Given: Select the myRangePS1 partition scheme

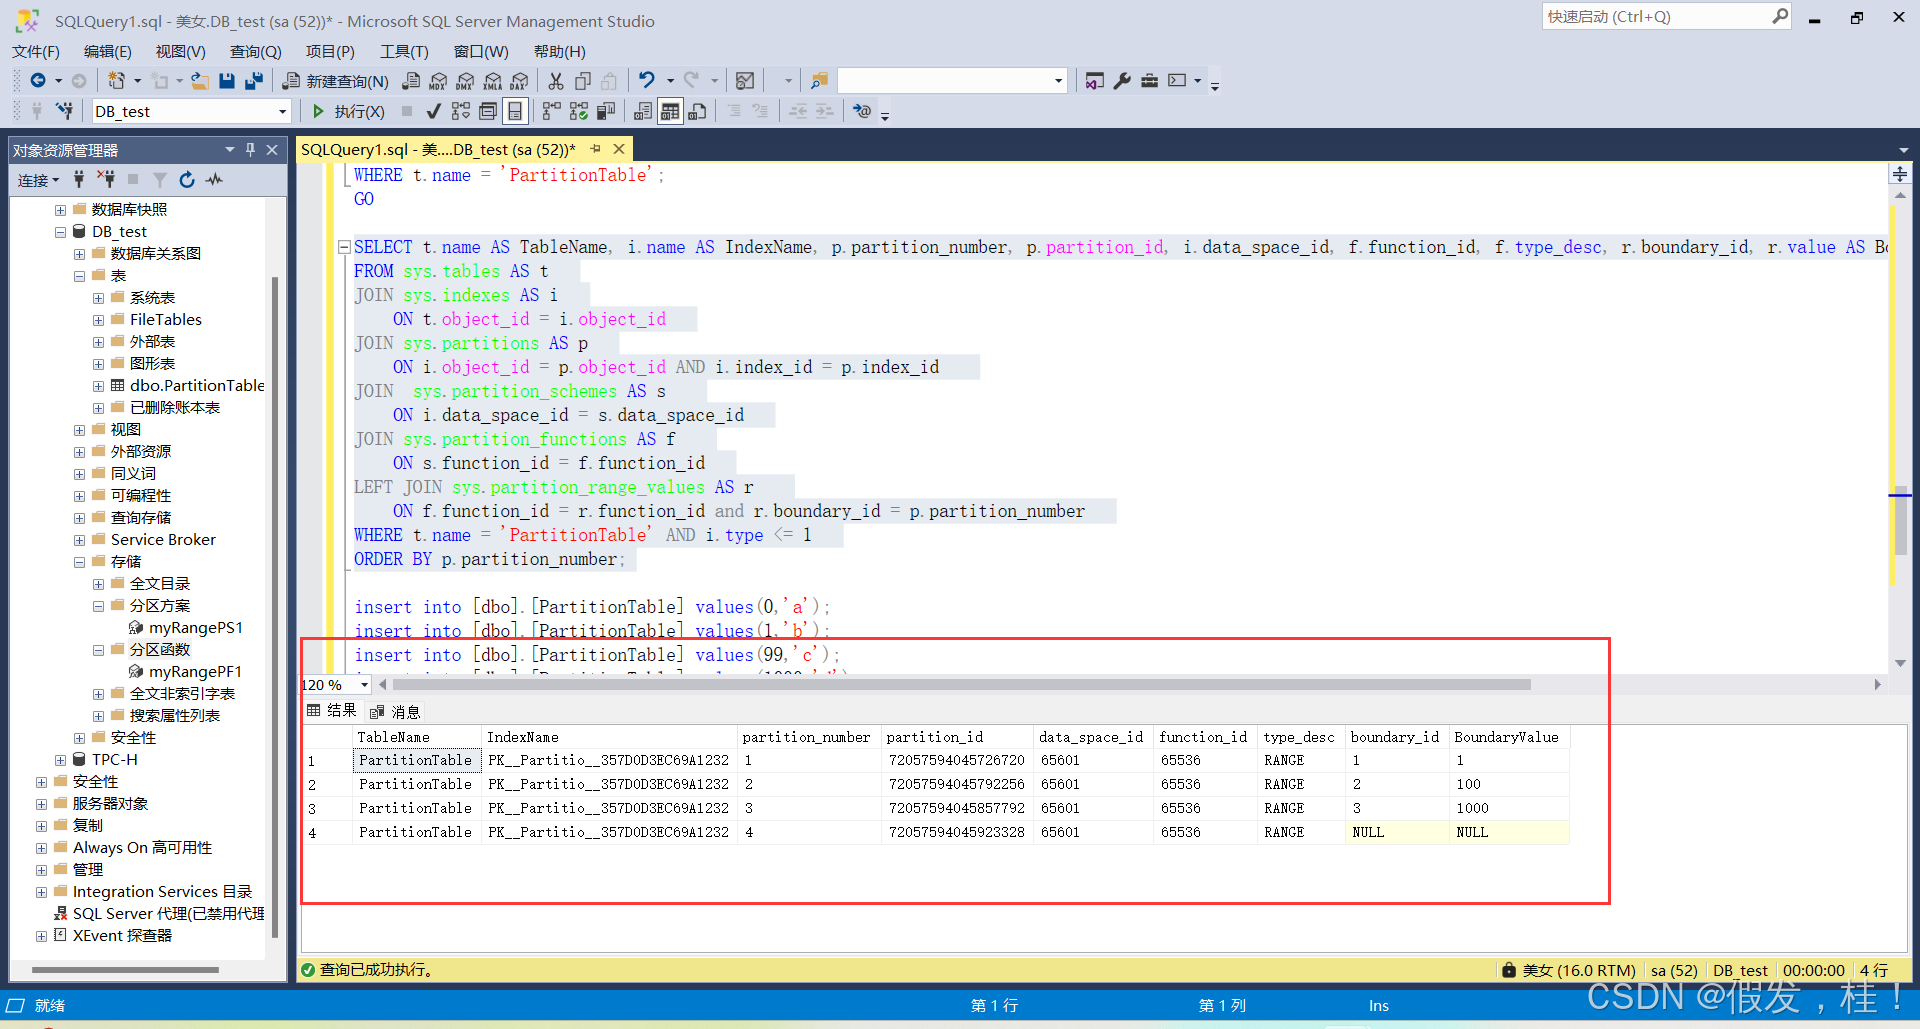Looking at the screenshot, I should 195,628.
